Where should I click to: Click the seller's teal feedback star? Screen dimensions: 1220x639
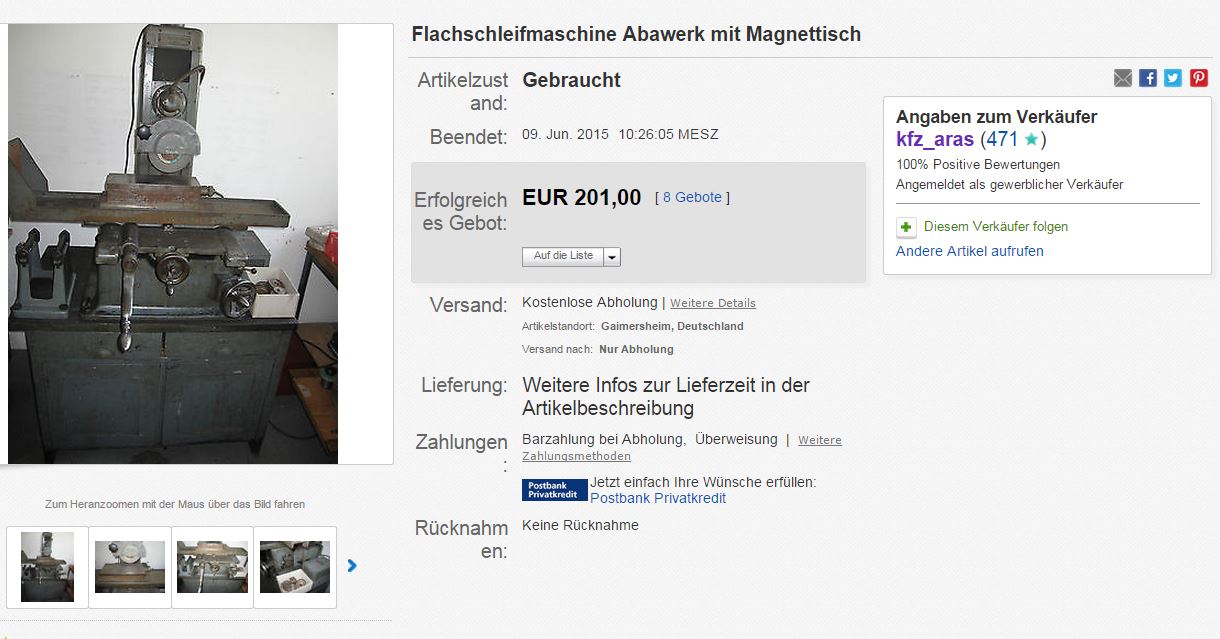tap(1031, 140)
